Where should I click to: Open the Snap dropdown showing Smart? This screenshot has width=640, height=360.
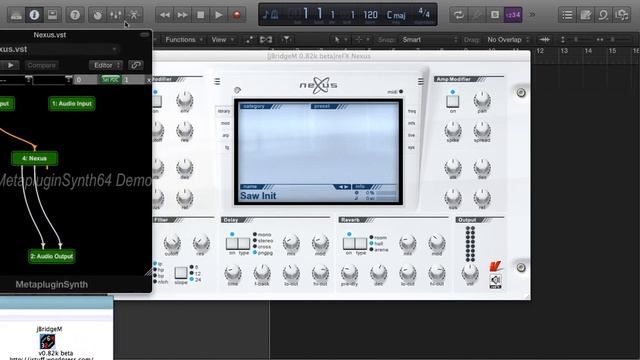point(429,40)
